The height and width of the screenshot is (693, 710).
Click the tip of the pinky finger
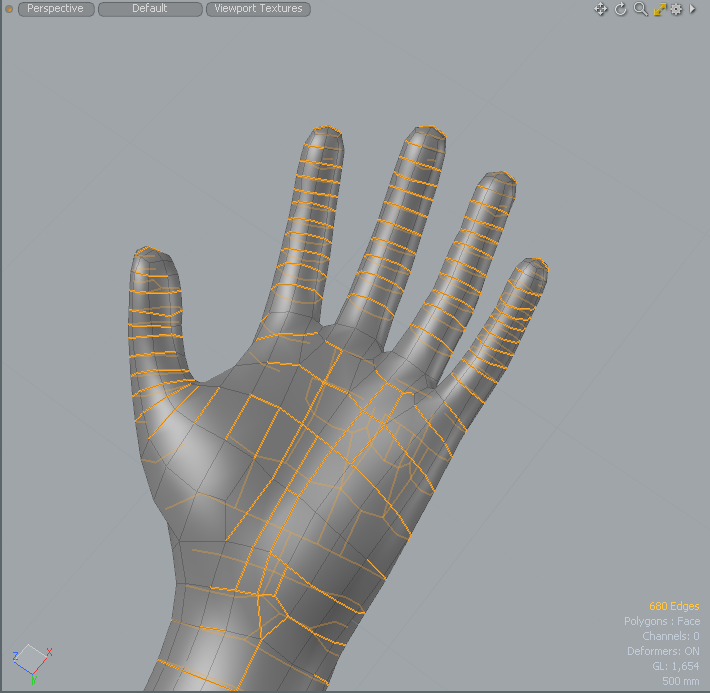pyautogui.click(x=530, y=266)
